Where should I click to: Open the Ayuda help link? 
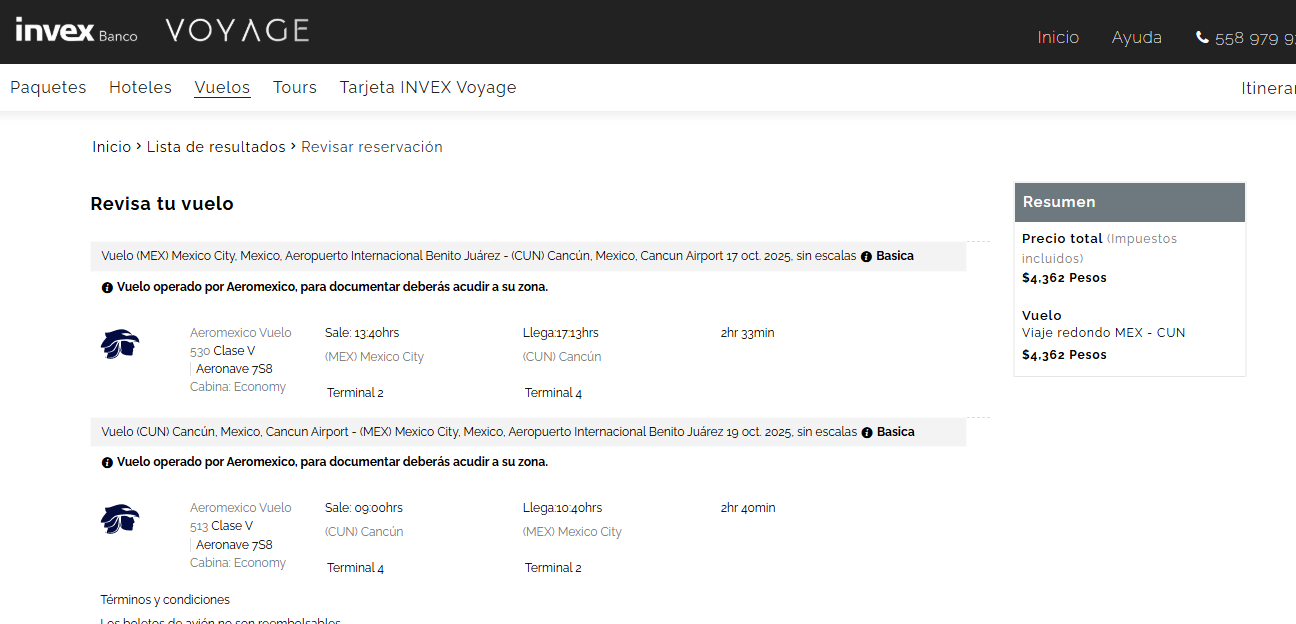point(1137,38)
